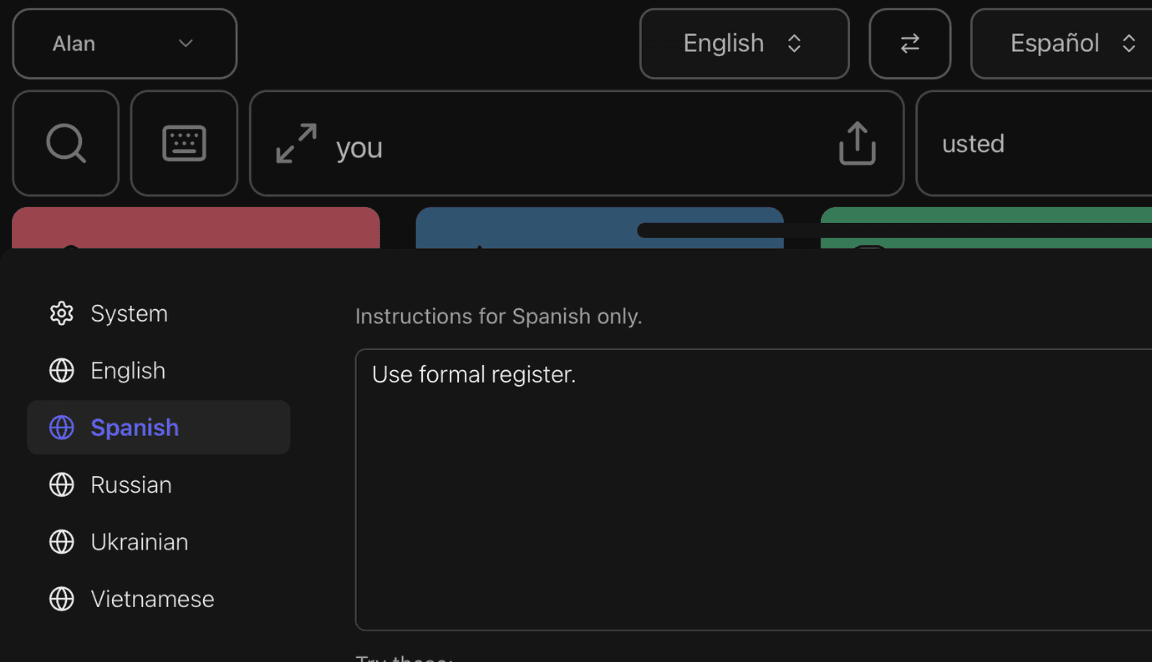Open the Alan profile dropdown
The height and width of the screenshot is (662, 1152).
click(x=124, y=43)
